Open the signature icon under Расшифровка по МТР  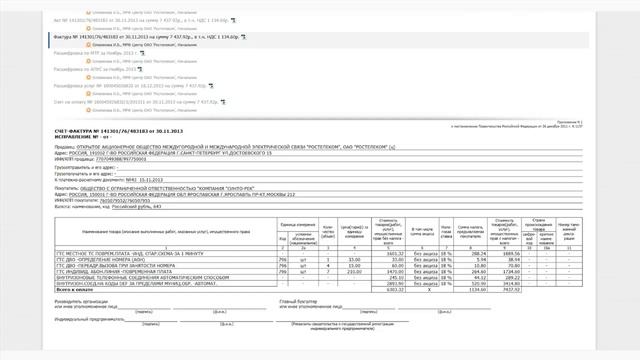[88, 61]
